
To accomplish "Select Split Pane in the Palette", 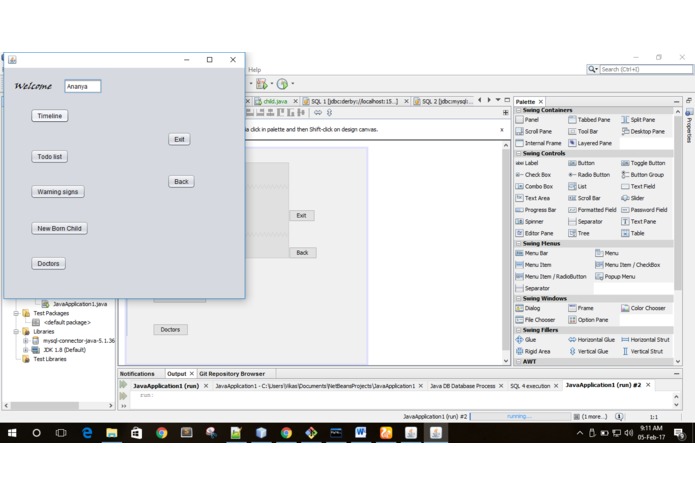I will [638, 120].
